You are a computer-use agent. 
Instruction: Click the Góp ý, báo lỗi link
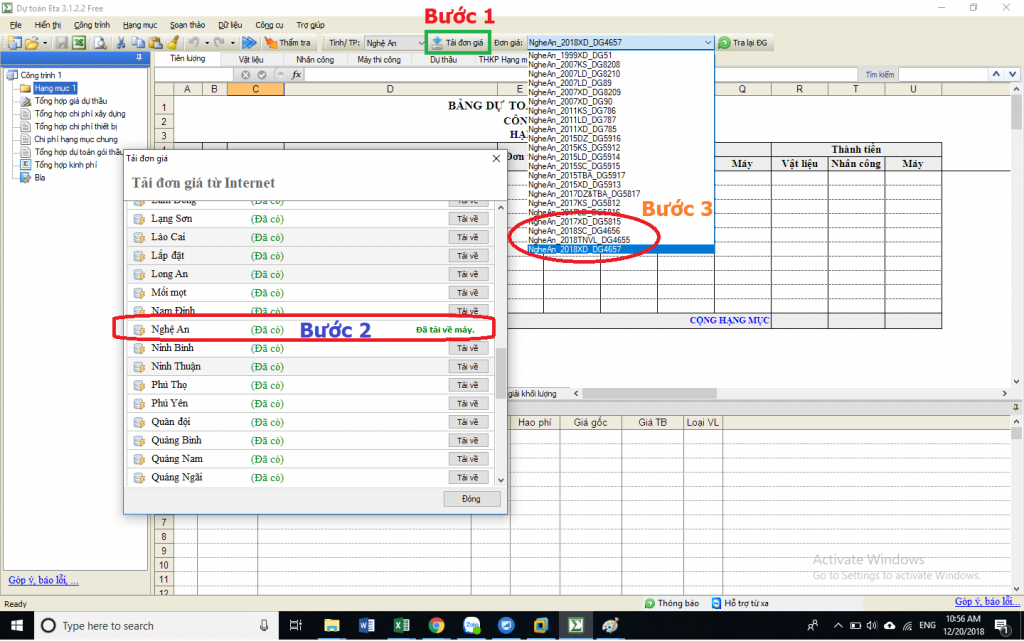[x=43, y=580]
